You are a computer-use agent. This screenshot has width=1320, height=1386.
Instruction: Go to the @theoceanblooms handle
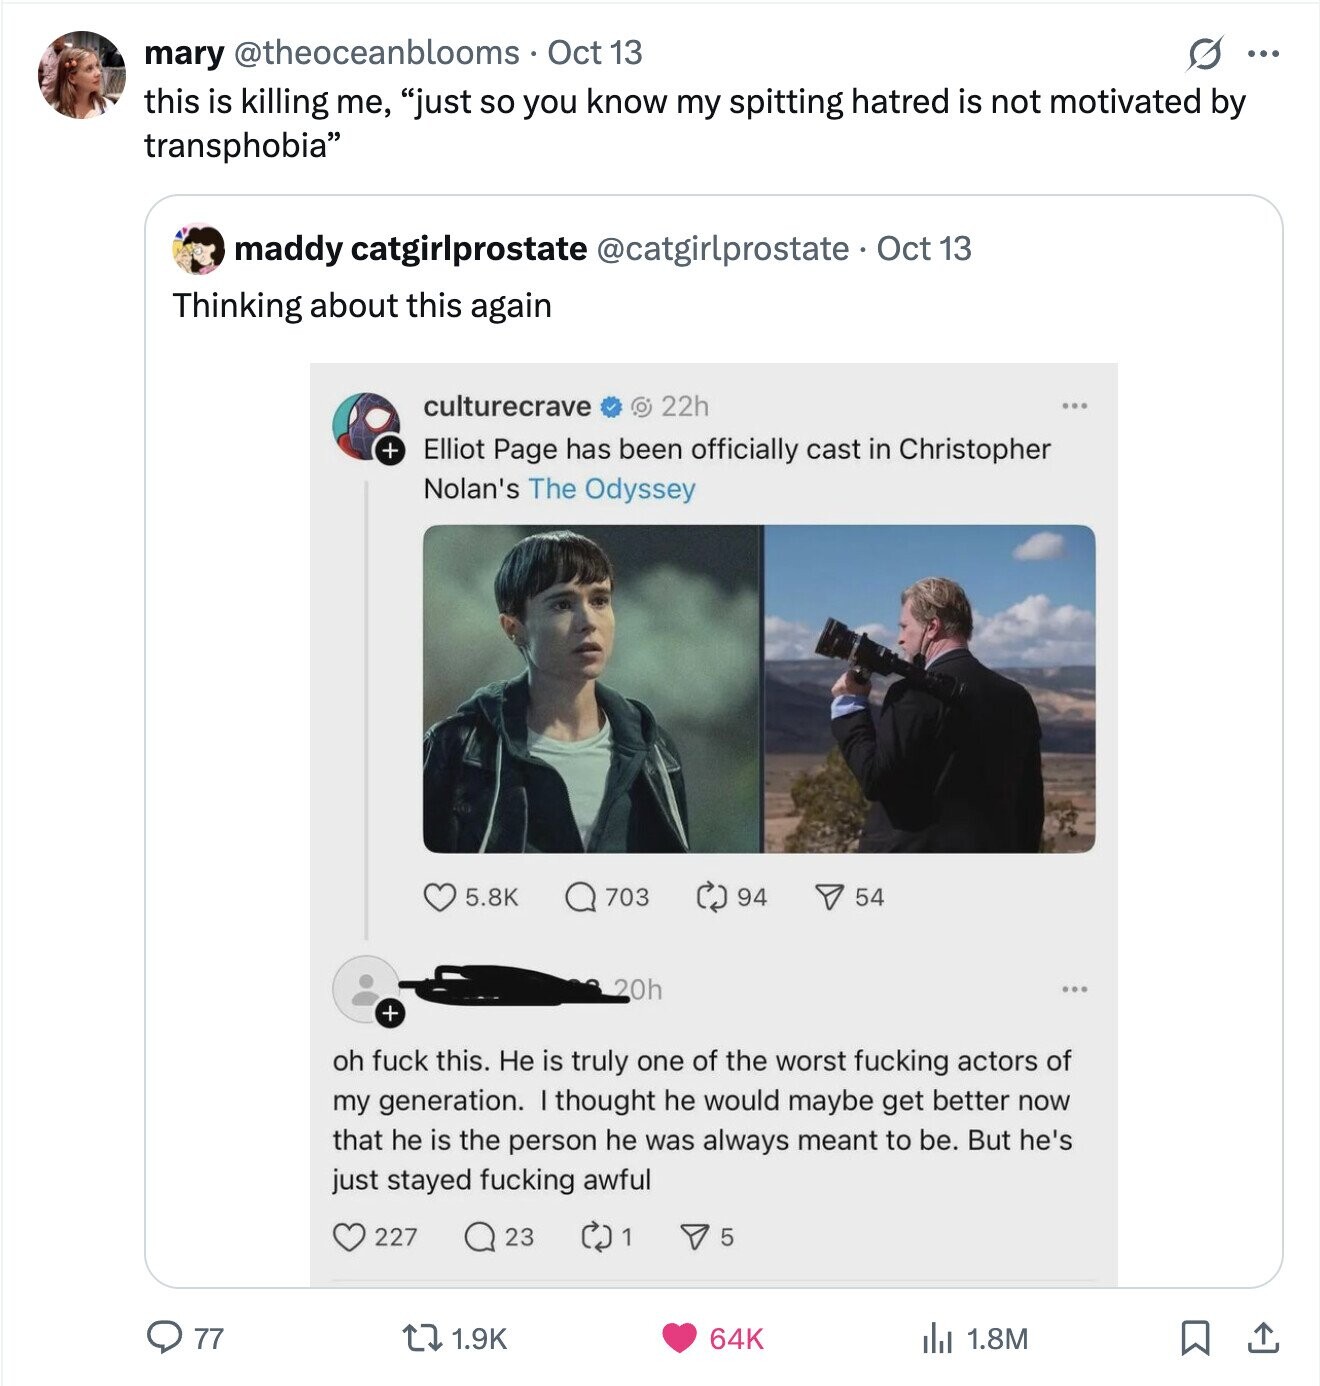click(x=376, y=52)
